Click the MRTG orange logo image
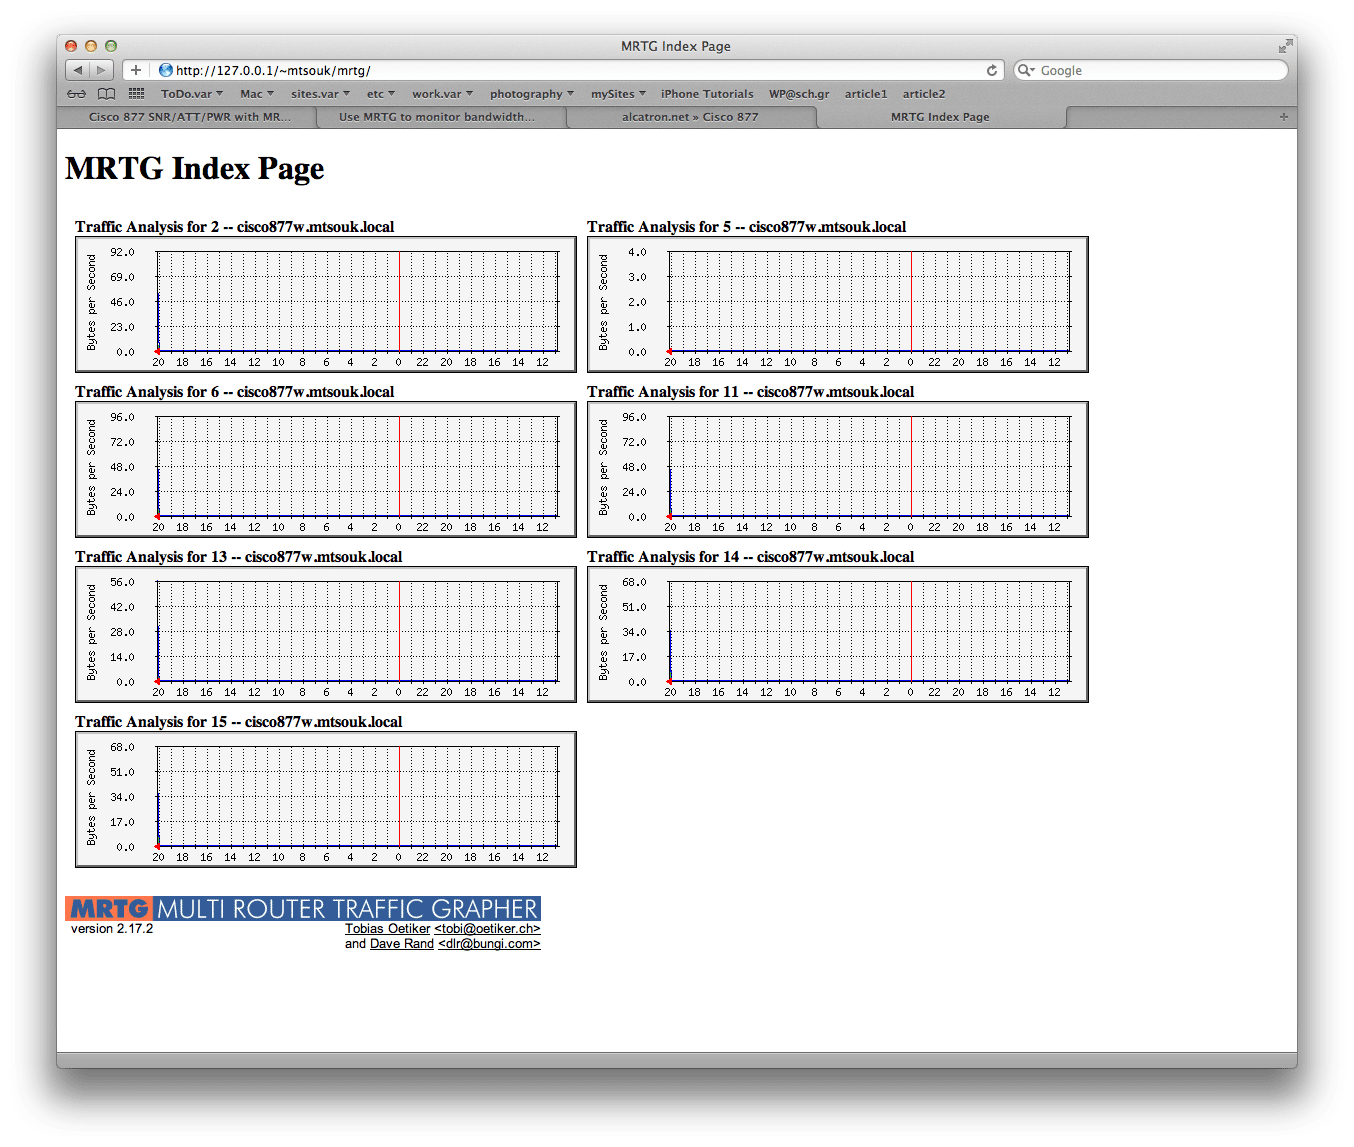Image resolution: width=1354 pixels, height=1147 pixels. (x=109, y=908)
